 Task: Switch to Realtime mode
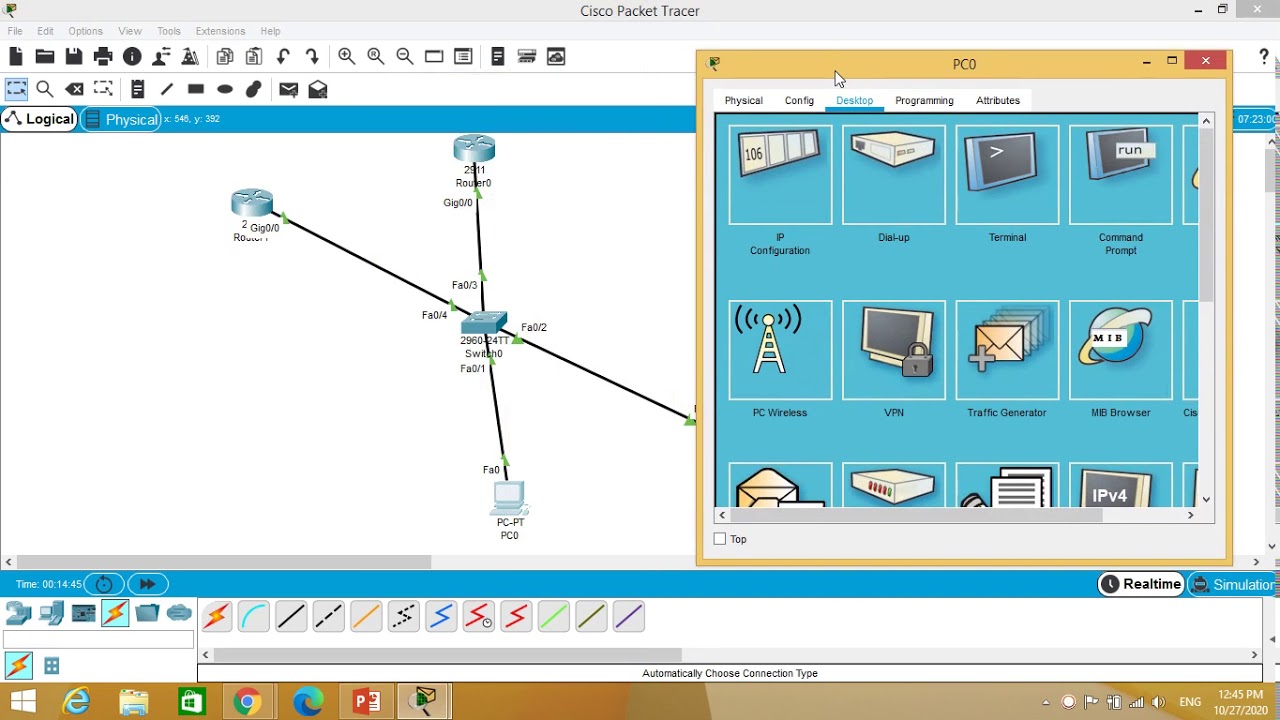[1141, 584]
